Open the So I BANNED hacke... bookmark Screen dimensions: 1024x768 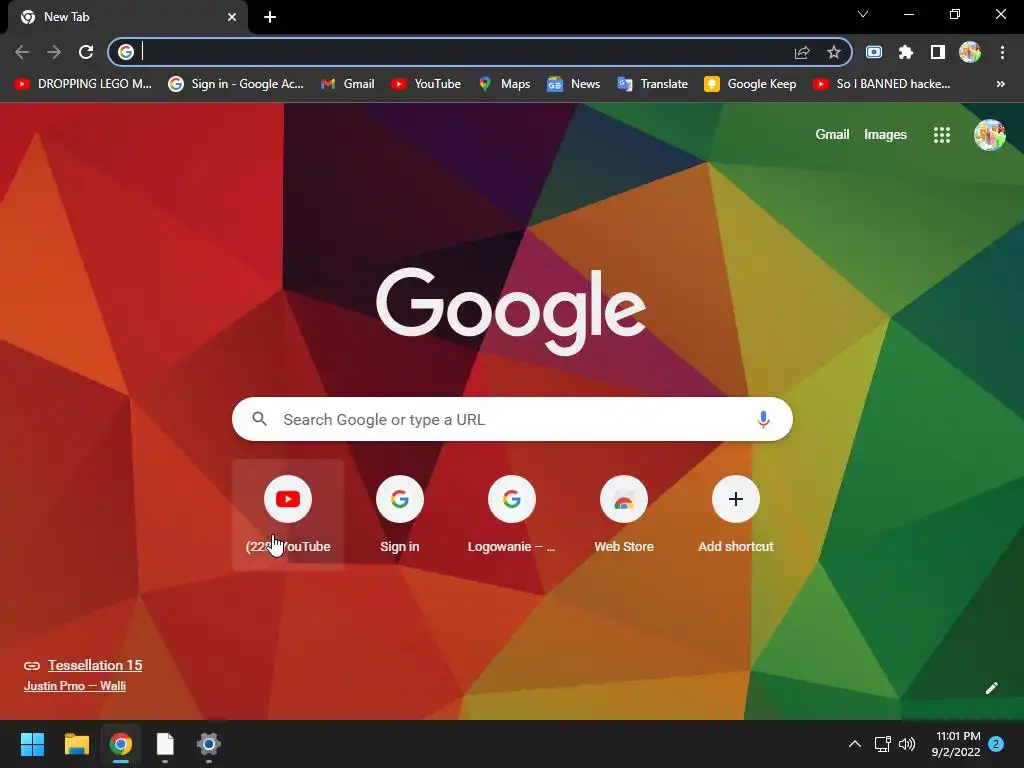pyautogui.click(x=882, y=84)
